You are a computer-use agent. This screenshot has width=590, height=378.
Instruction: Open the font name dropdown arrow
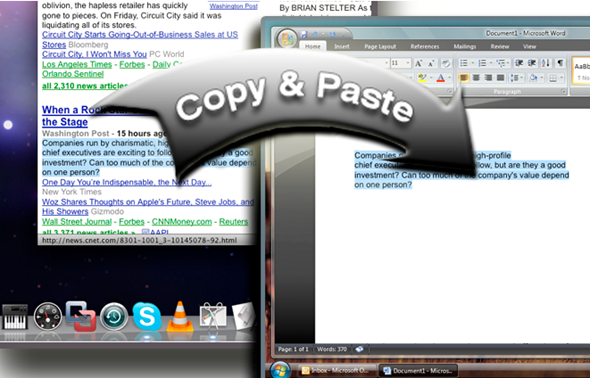pos(386,63)
